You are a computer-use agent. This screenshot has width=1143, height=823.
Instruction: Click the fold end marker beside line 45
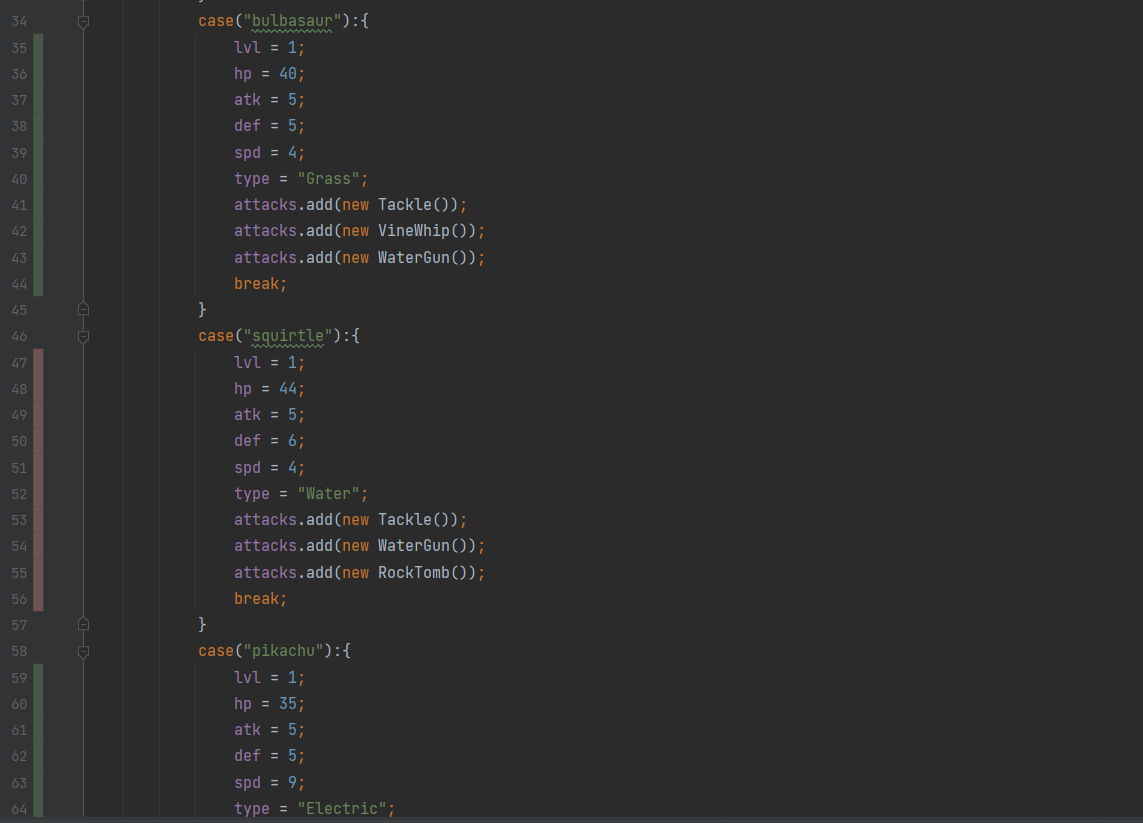84,310
